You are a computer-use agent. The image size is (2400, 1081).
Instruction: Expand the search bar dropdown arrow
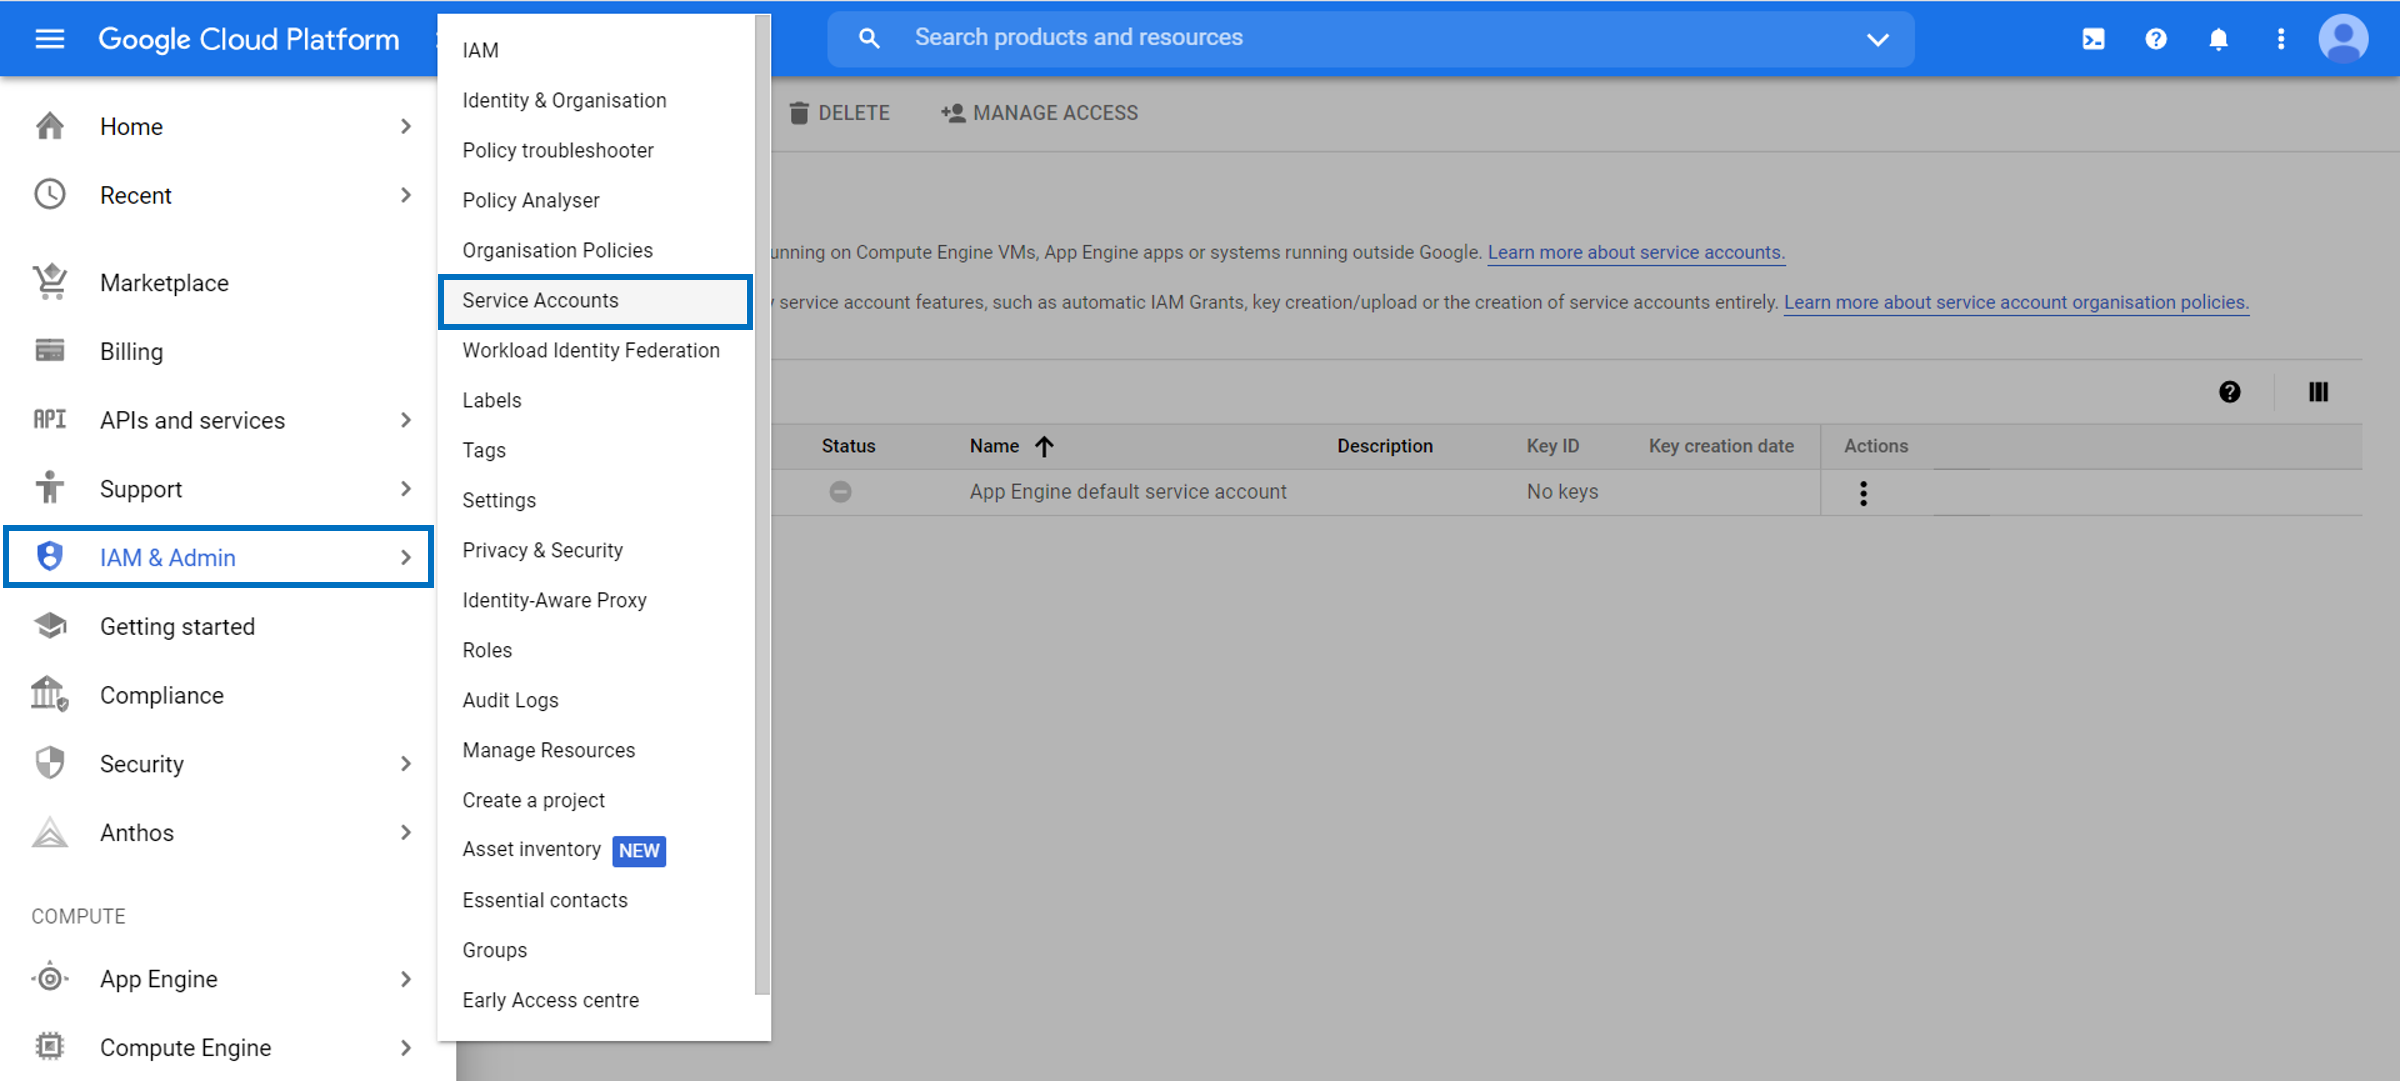click(x=1877, y=39)
